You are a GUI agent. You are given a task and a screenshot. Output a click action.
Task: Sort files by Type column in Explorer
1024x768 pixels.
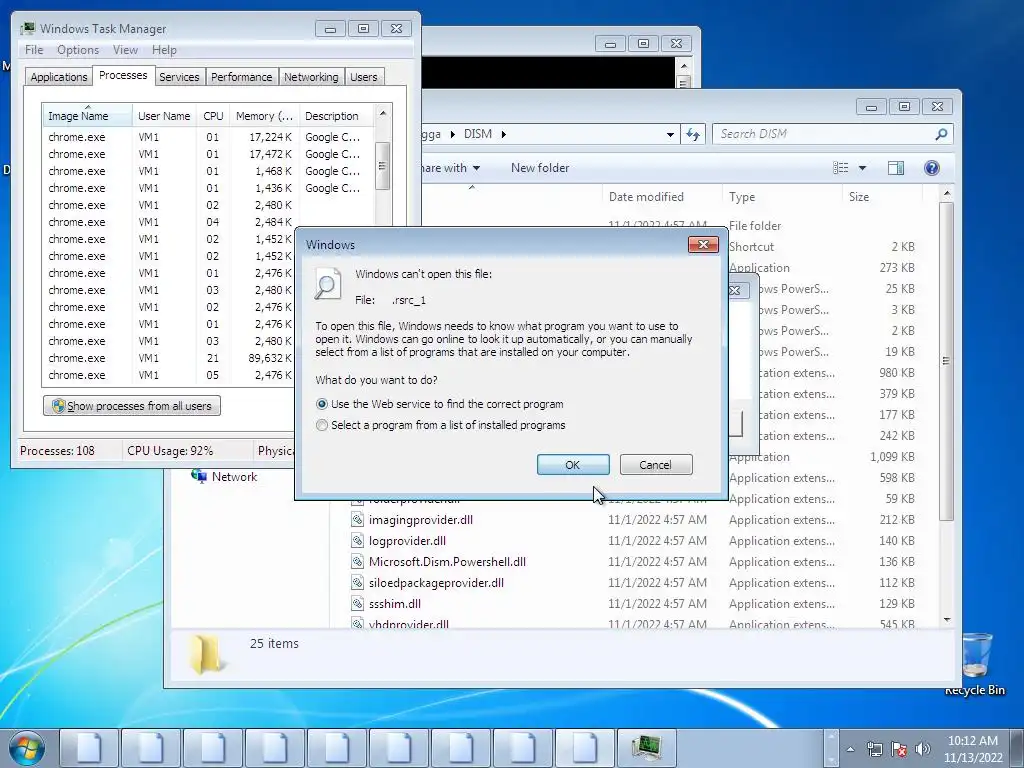(782, 197)
